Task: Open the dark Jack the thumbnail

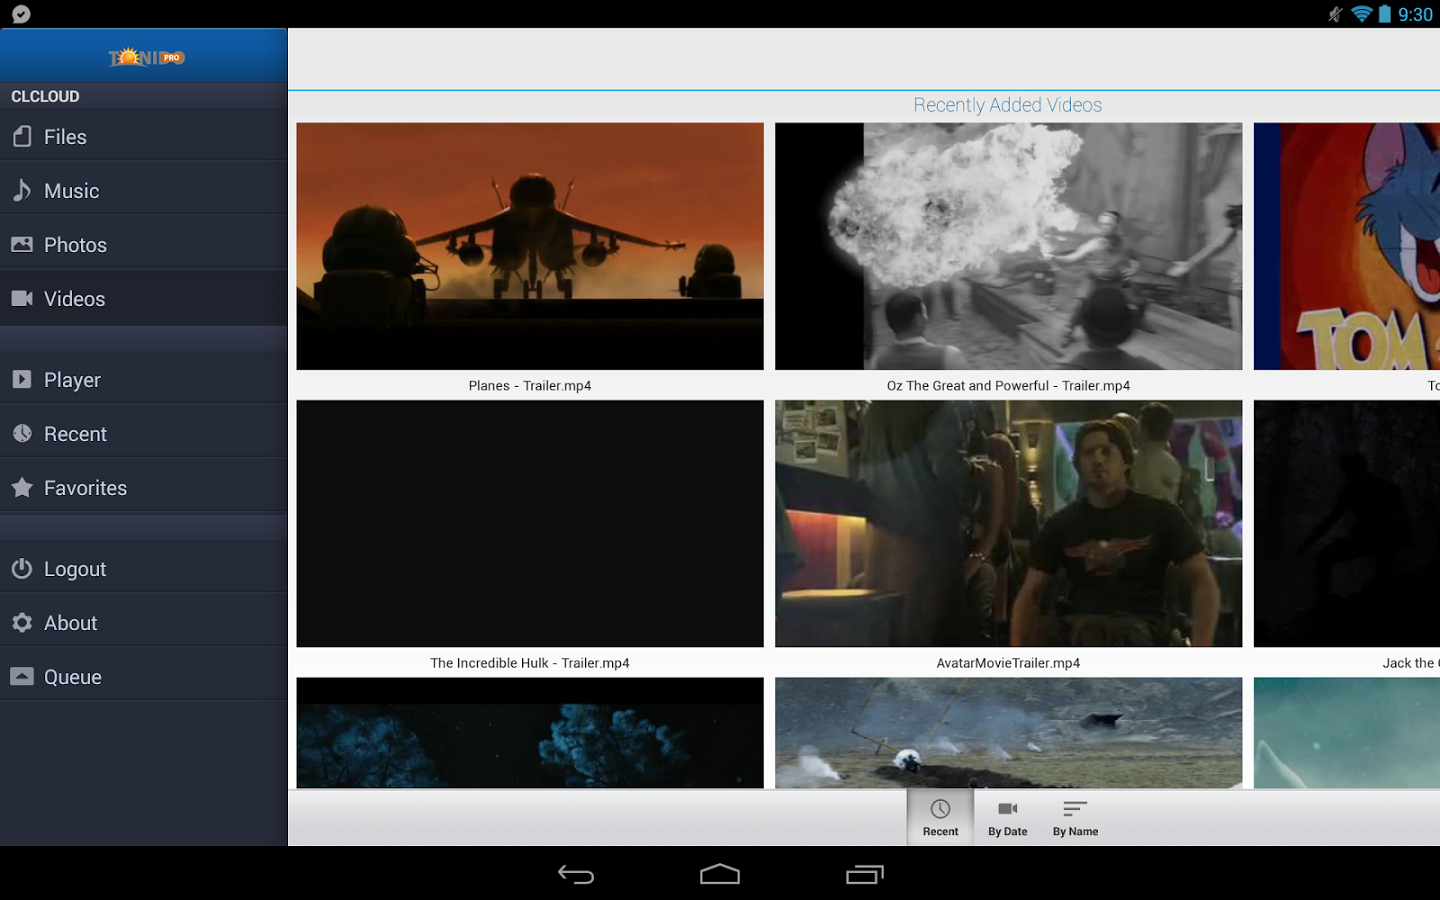Action: click(1347, 523)
